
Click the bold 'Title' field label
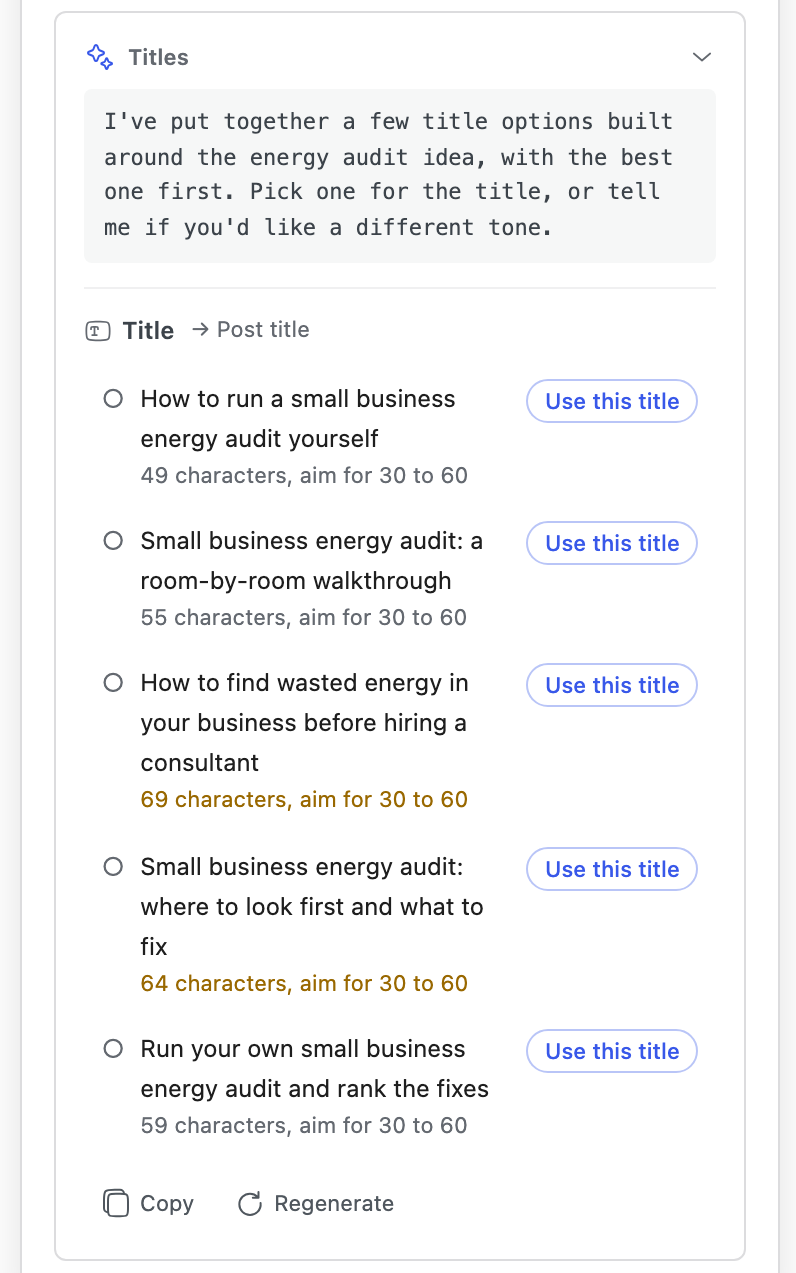[148, 331]
